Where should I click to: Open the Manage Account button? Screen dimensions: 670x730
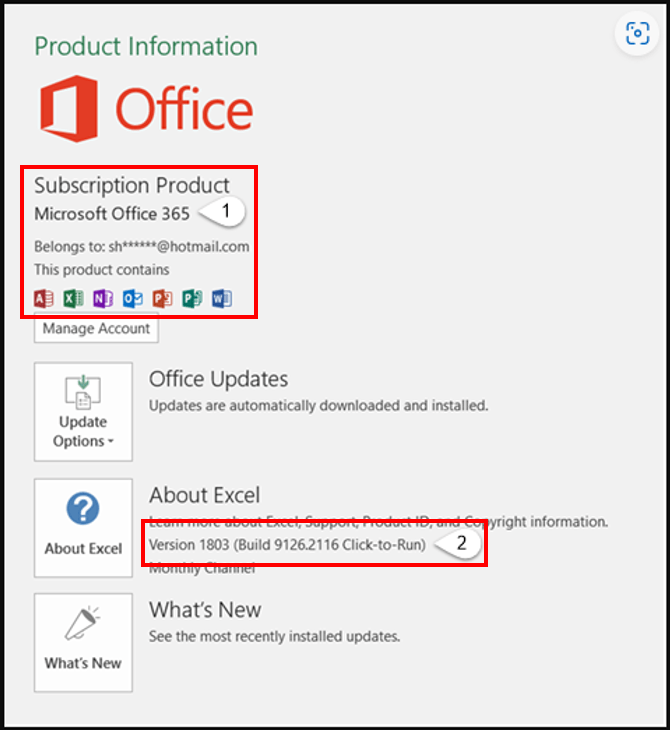tap(96, 329)
